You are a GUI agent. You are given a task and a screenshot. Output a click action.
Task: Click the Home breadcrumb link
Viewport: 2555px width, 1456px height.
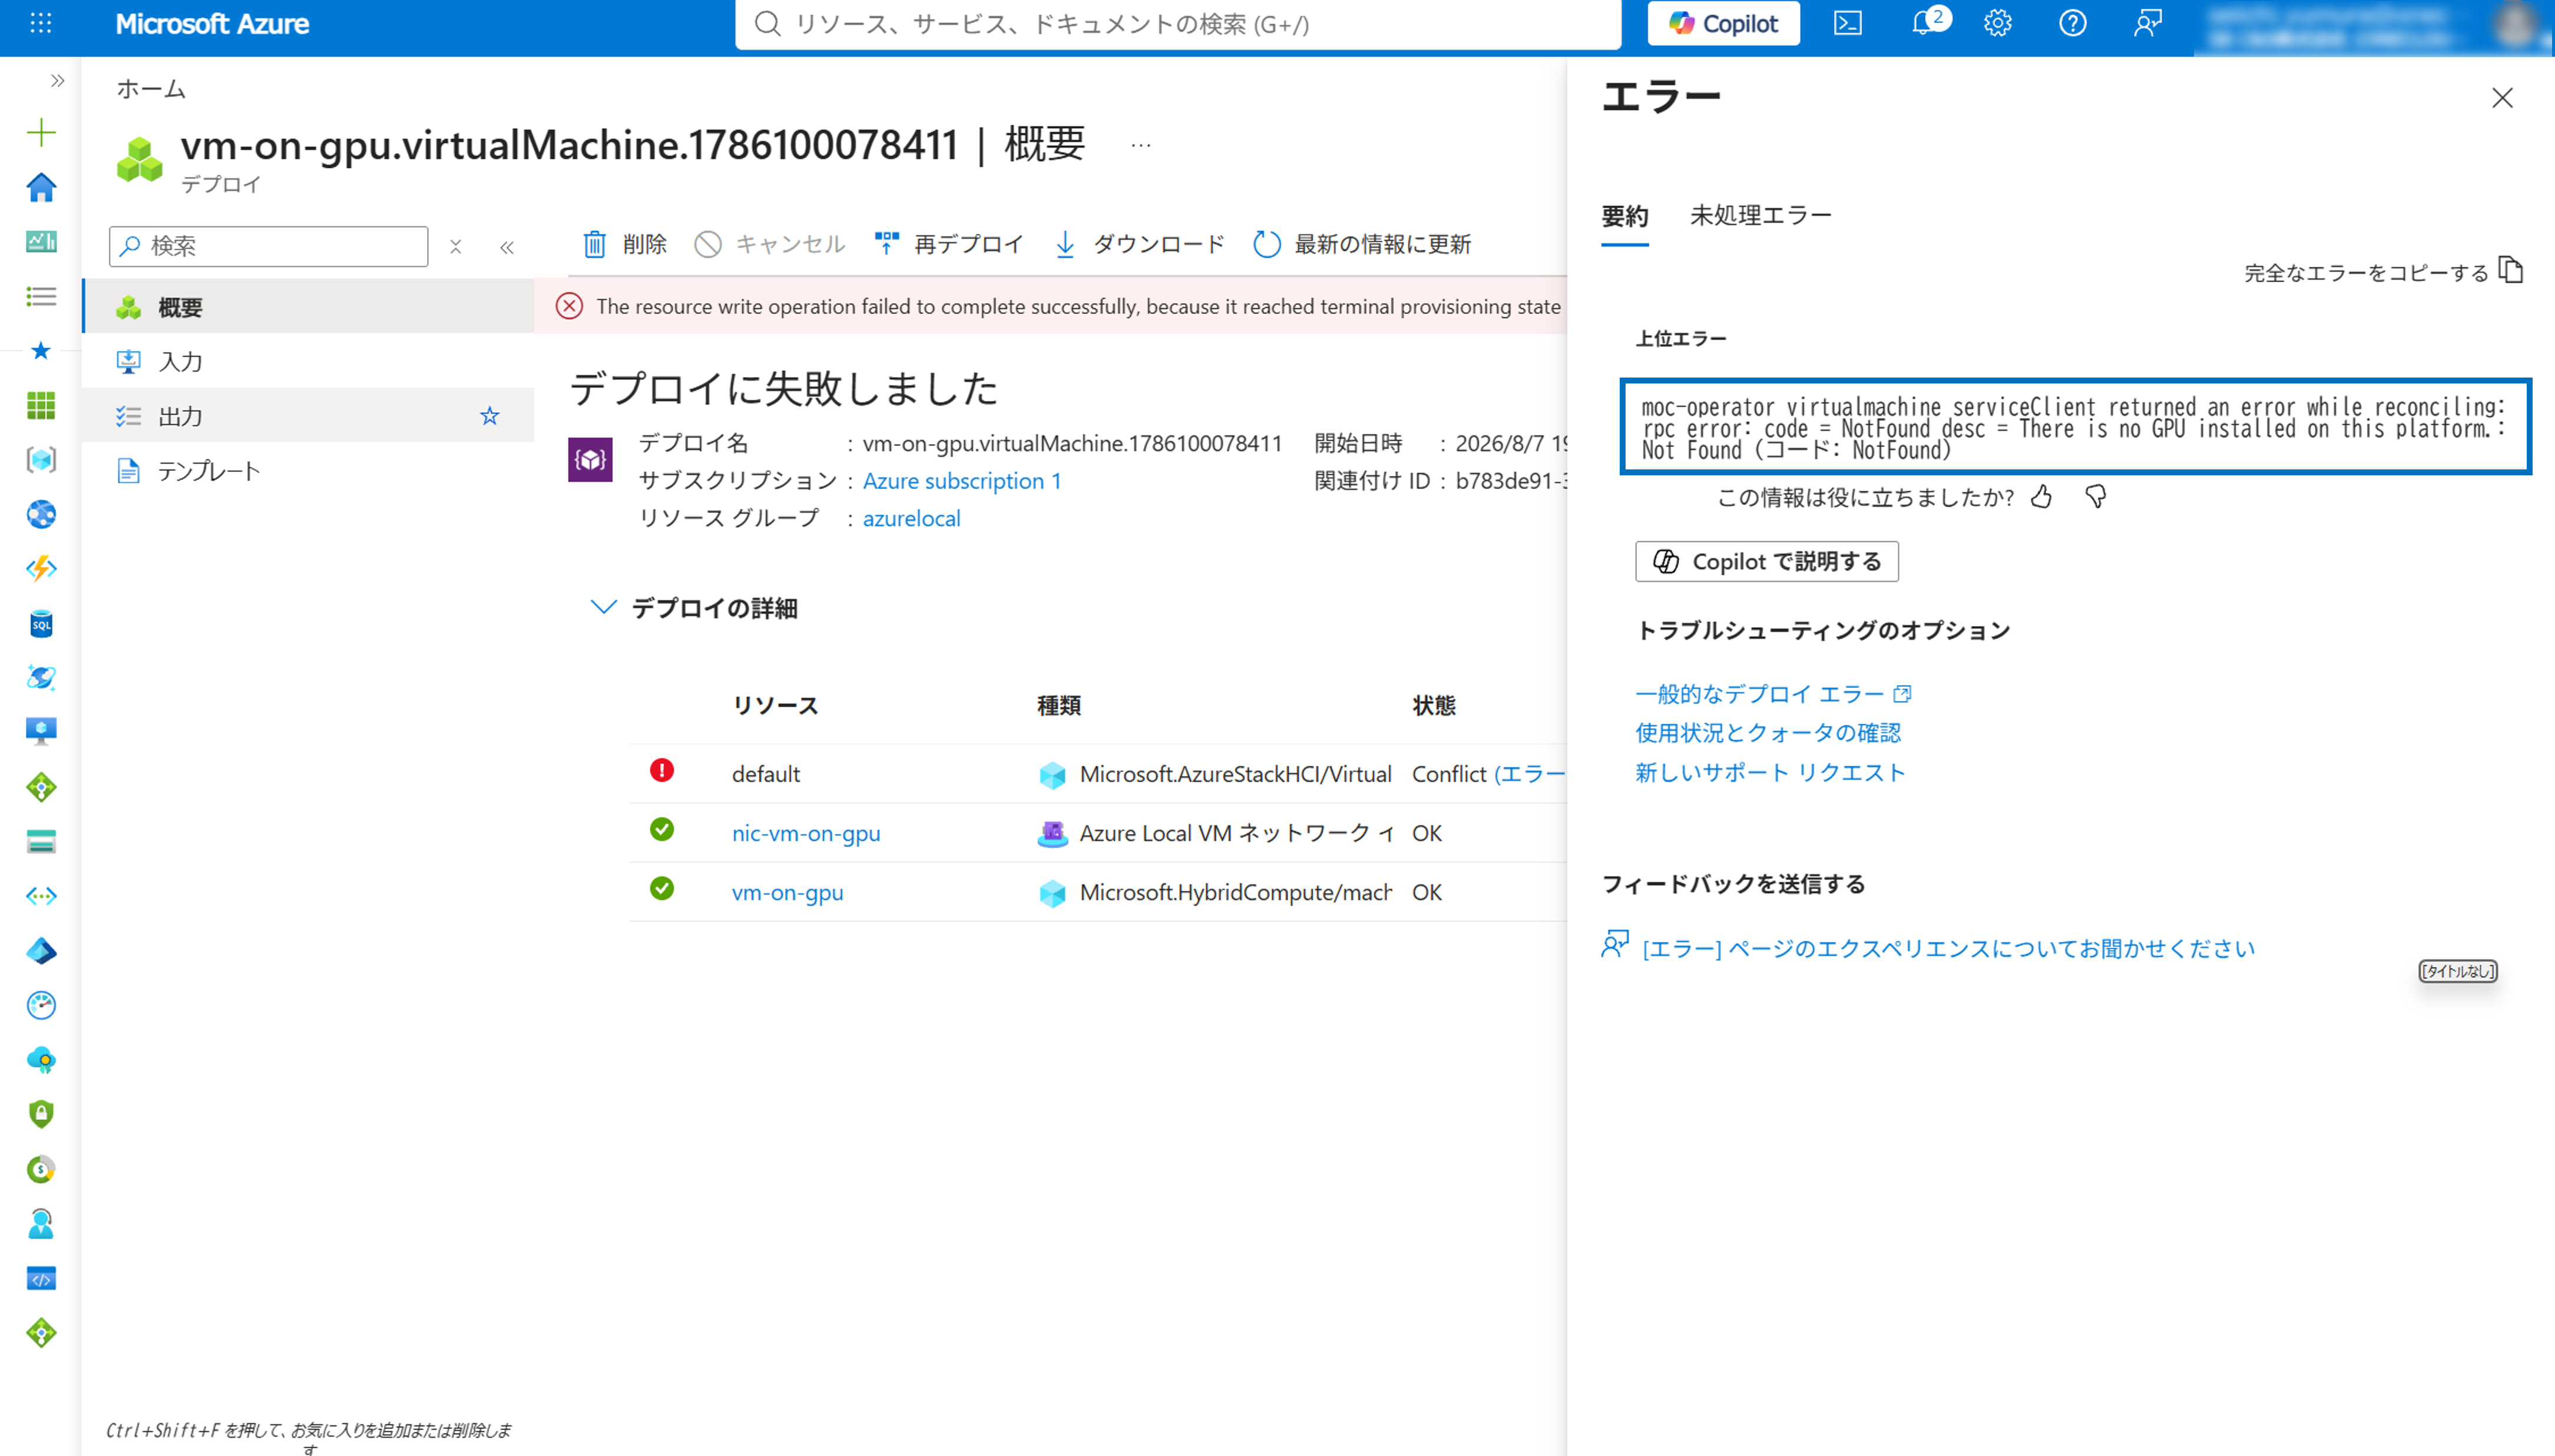[x=151, y=89]
